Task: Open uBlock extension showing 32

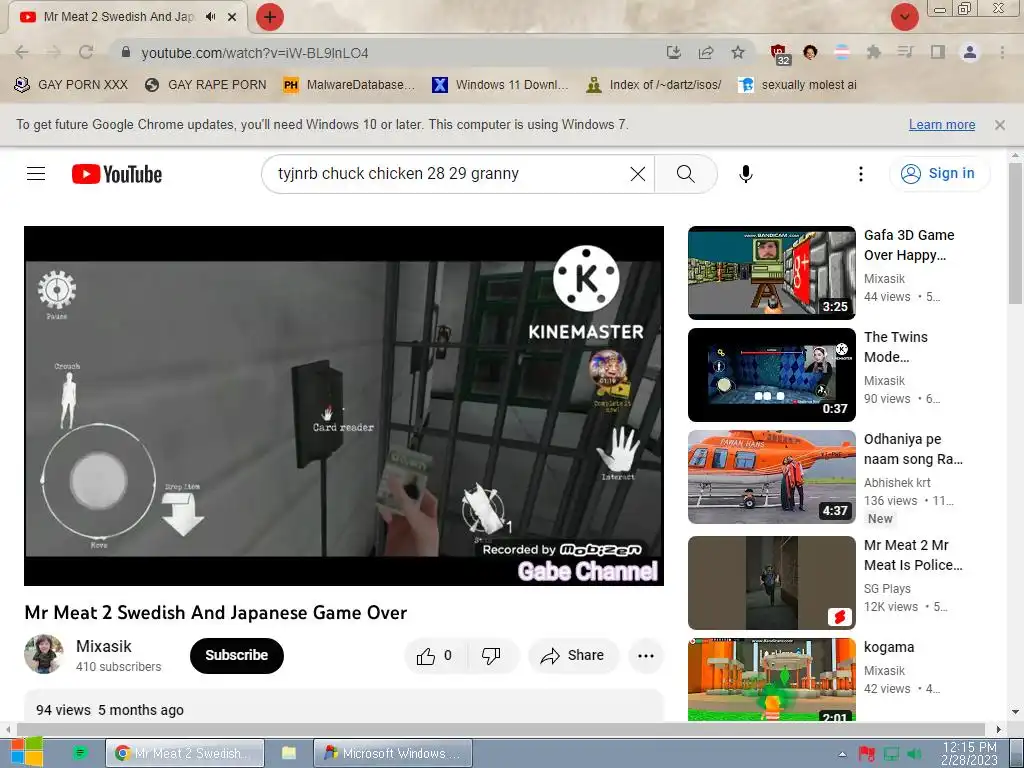Action: point(779,54)
